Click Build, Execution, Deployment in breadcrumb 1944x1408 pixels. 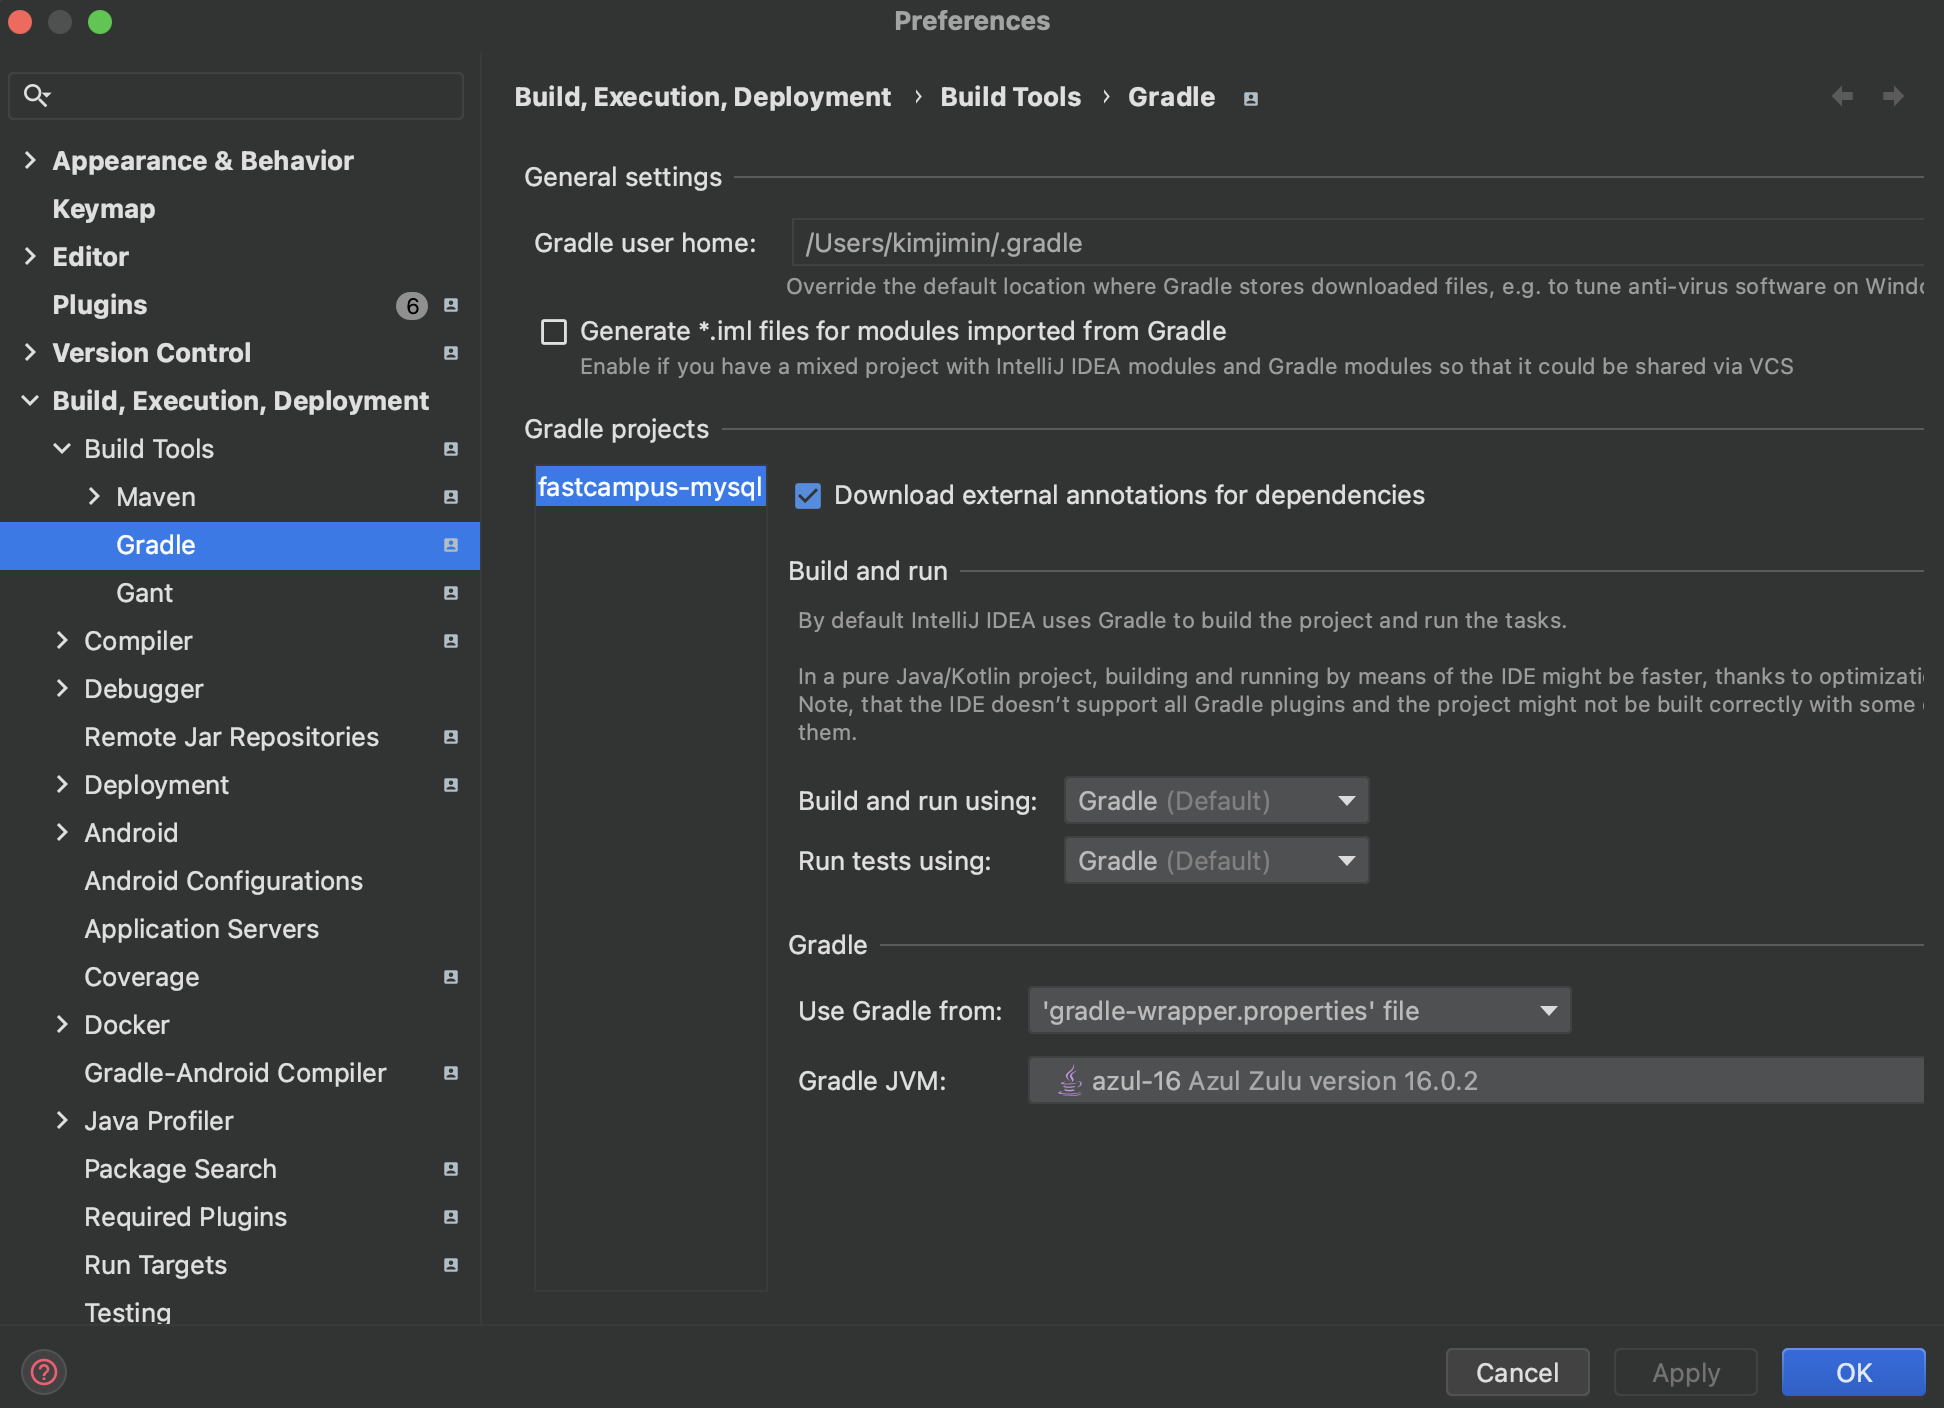coord(702,97)
